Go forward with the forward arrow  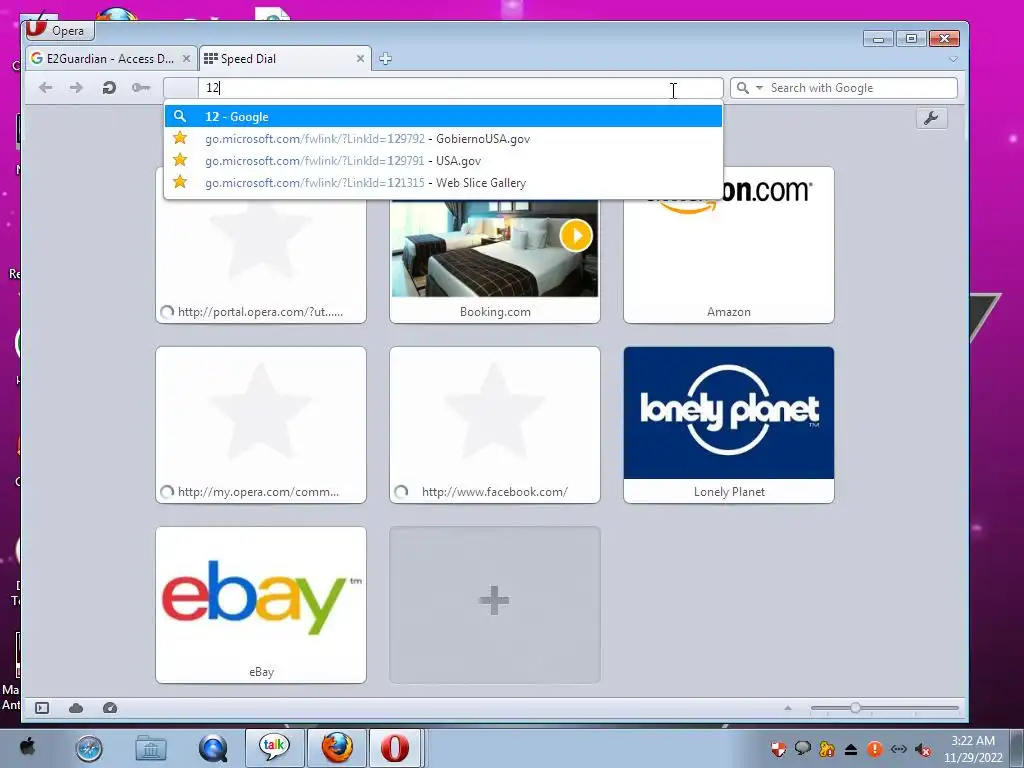click(x=76, y=88)
